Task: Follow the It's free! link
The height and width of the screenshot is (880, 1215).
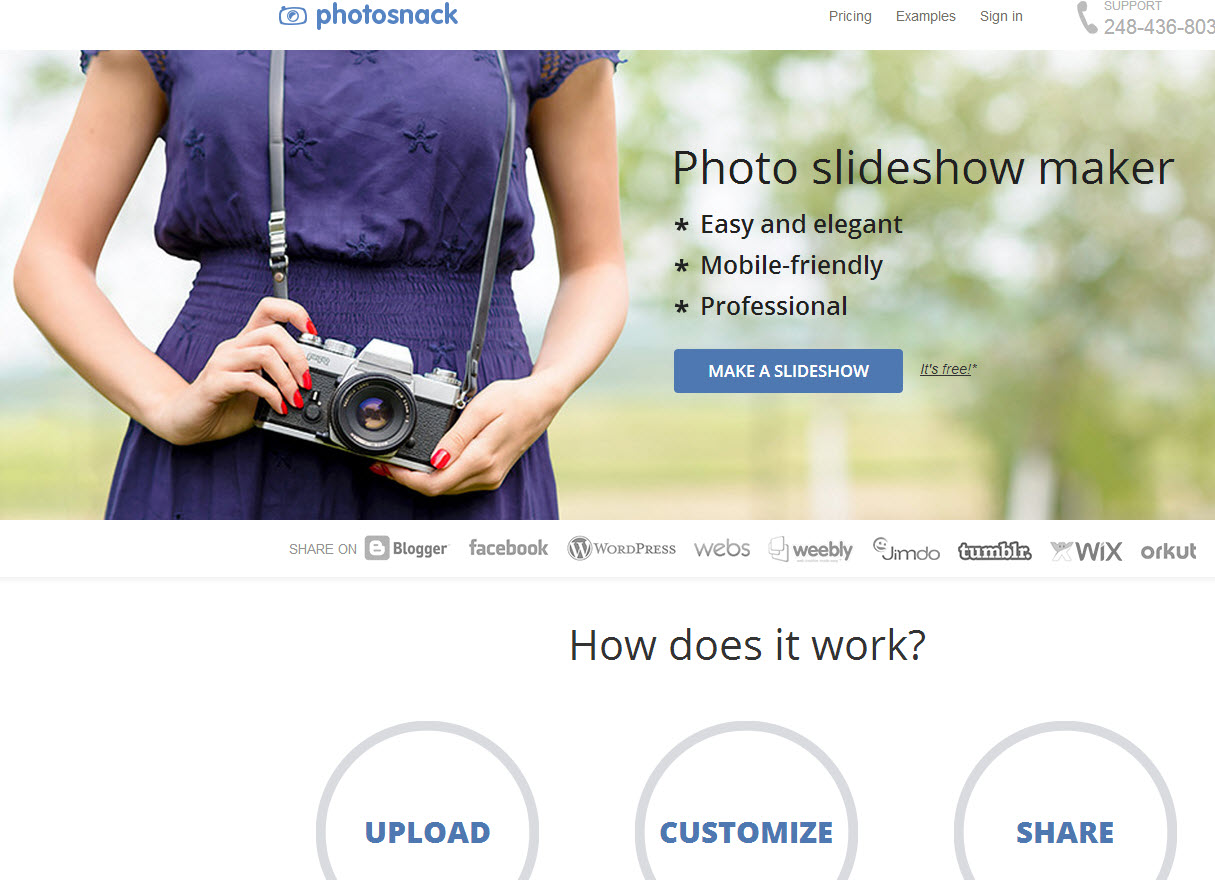Action: 948,369
